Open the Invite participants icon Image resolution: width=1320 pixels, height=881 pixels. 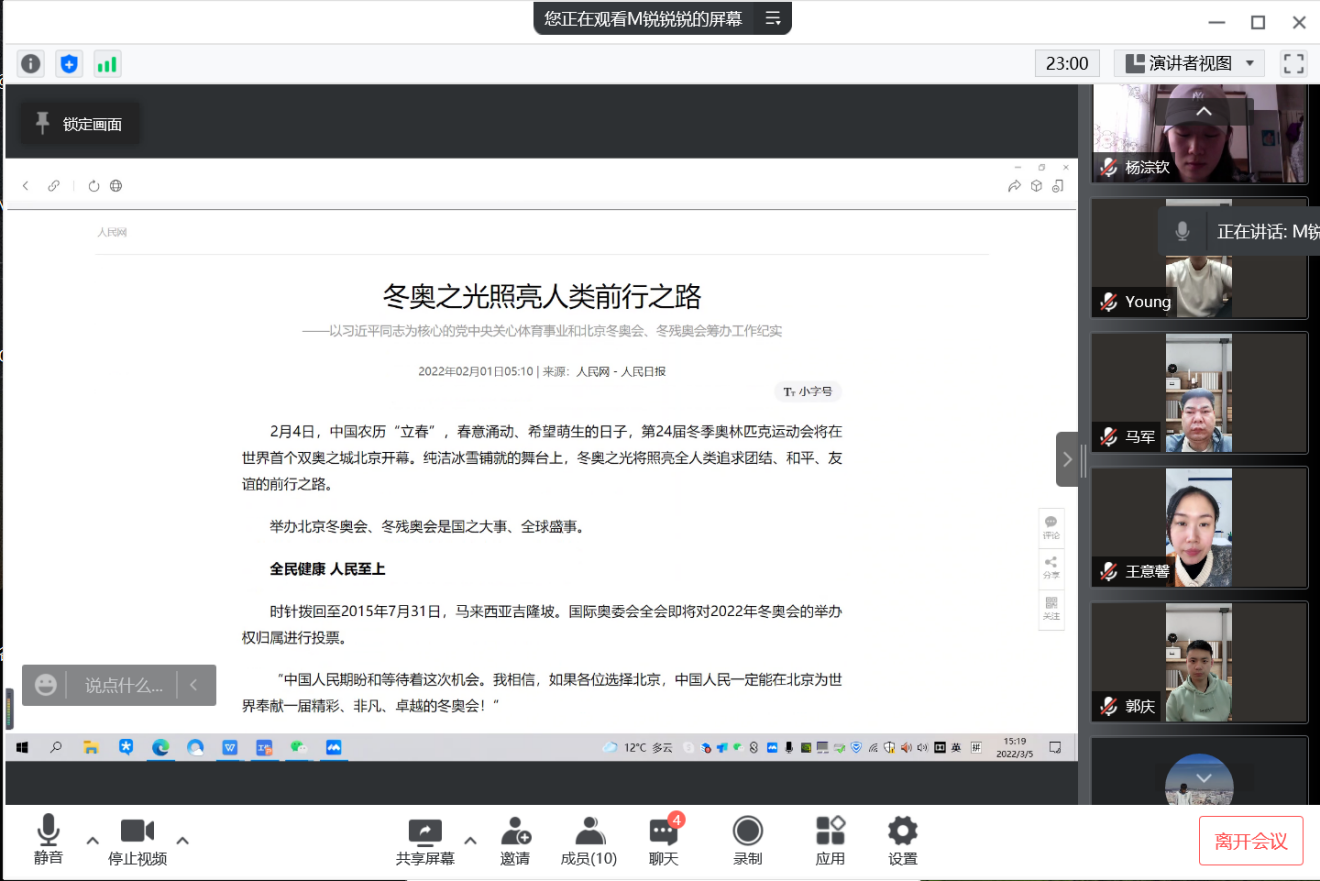(x=515, y=840)
